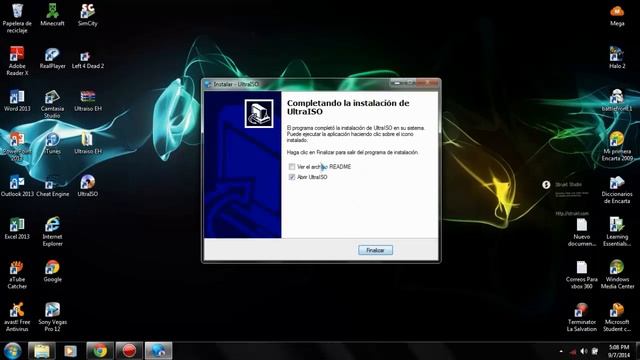Screen dimensions: 640x360
Task: Click the red record taskbar button
Action: click(129, 351)
